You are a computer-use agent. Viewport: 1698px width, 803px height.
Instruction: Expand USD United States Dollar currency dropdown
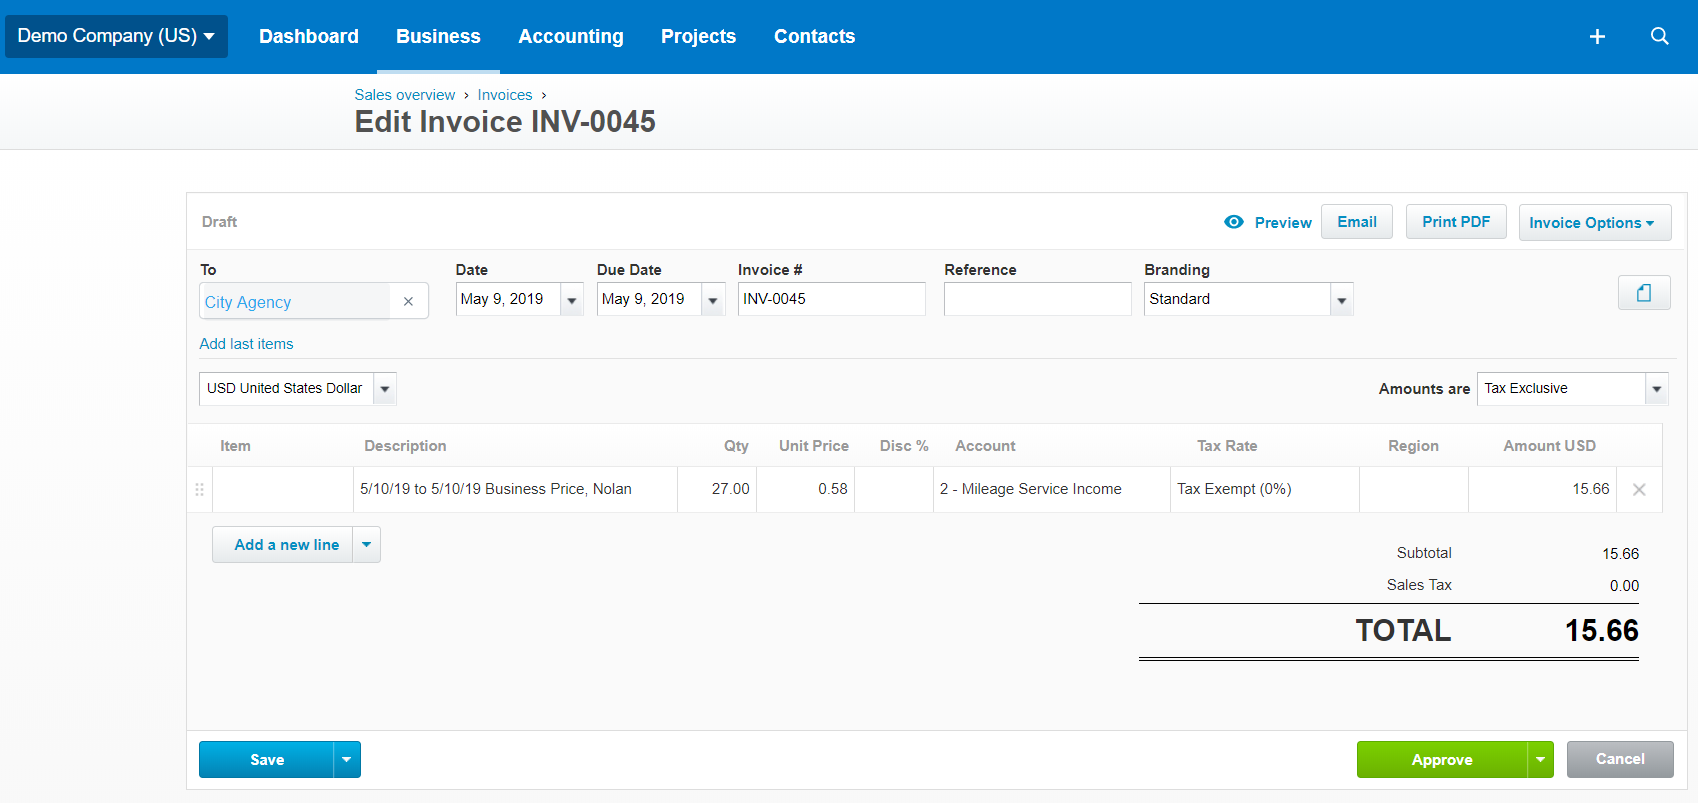point(385,389)
